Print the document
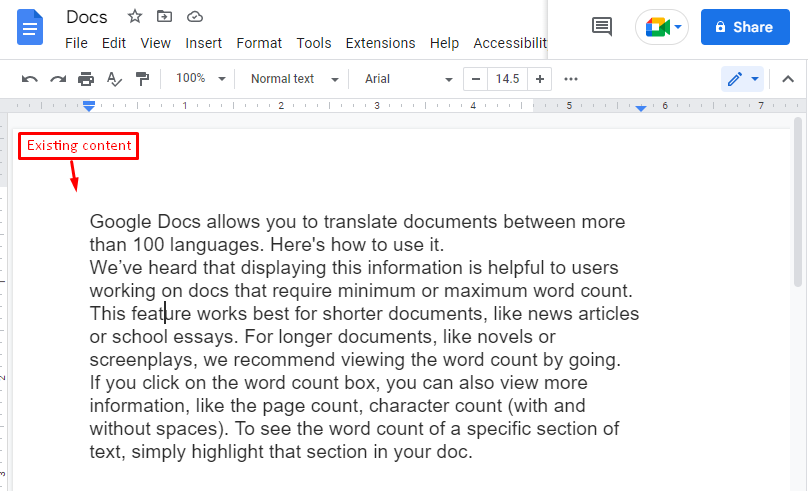 (x=86, y=79)
